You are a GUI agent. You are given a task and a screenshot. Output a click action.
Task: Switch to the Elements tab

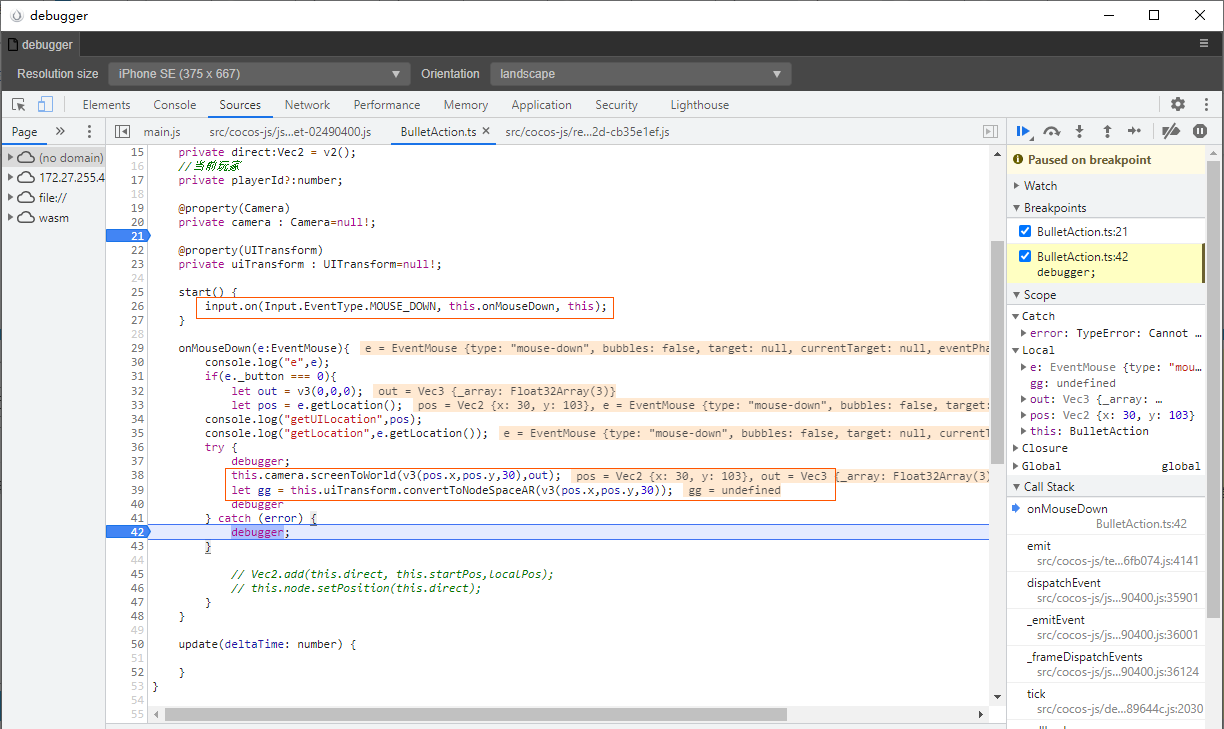(106, 105)
